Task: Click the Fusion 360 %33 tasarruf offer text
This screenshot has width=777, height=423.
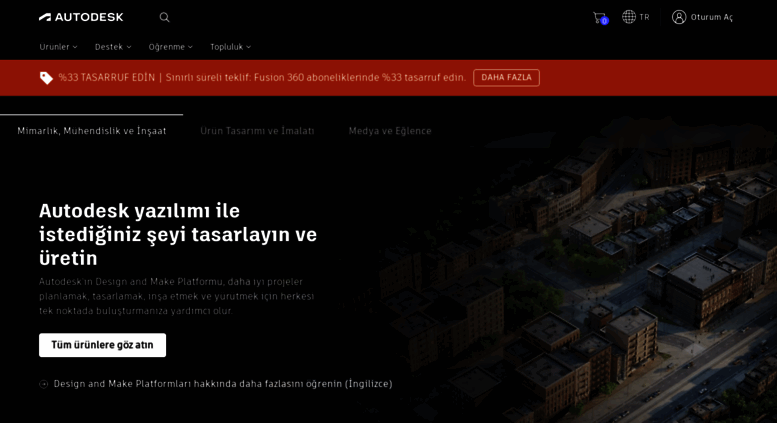Action: coord(316,78)
